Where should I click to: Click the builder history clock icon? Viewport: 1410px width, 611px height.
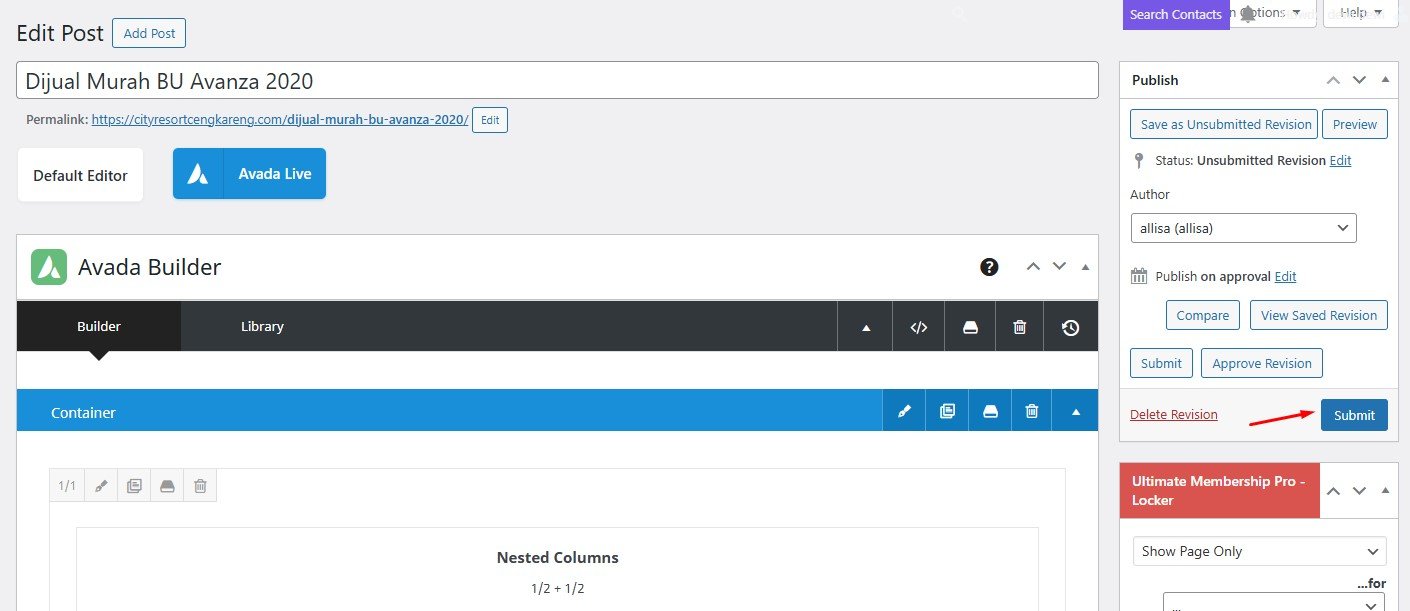click(1070, 327)
